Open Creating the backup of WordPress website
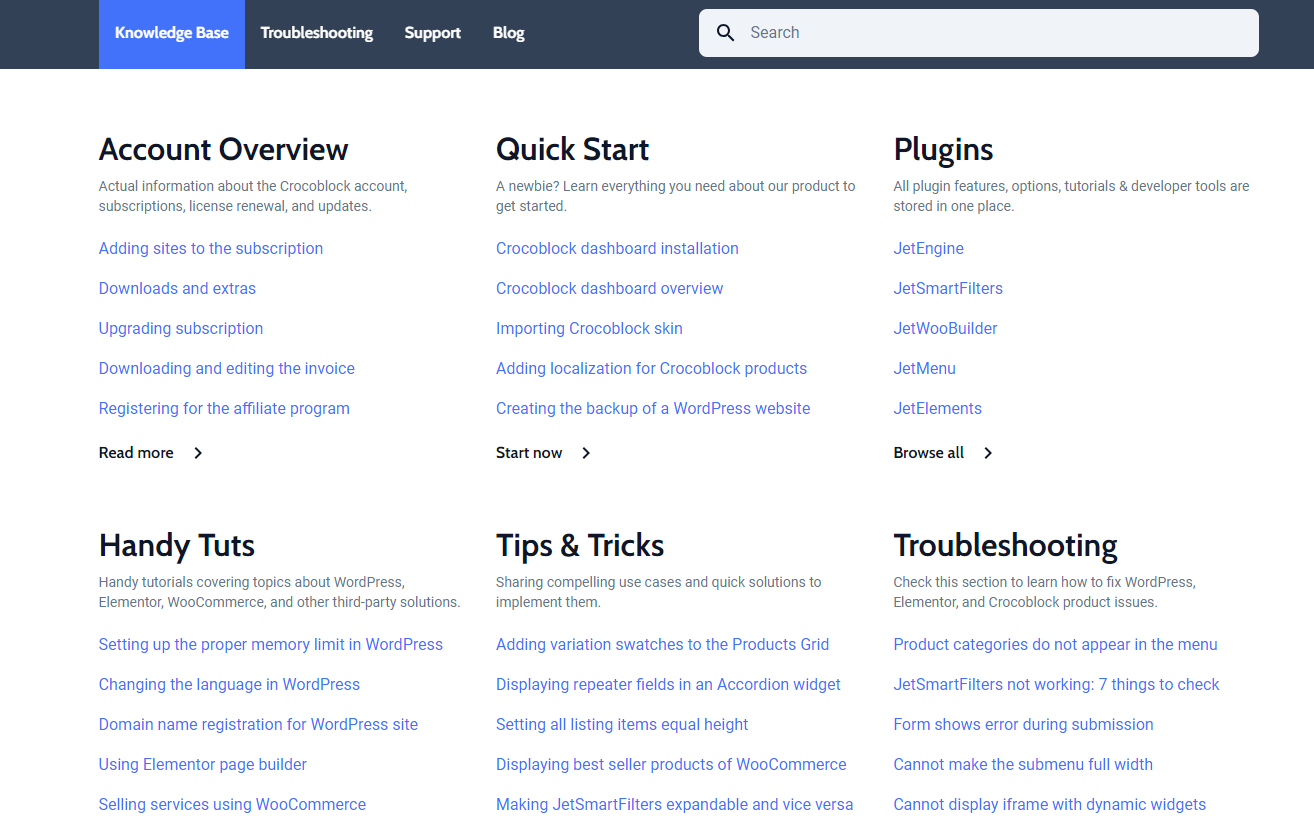1314x826 pixels. point(653,408)
